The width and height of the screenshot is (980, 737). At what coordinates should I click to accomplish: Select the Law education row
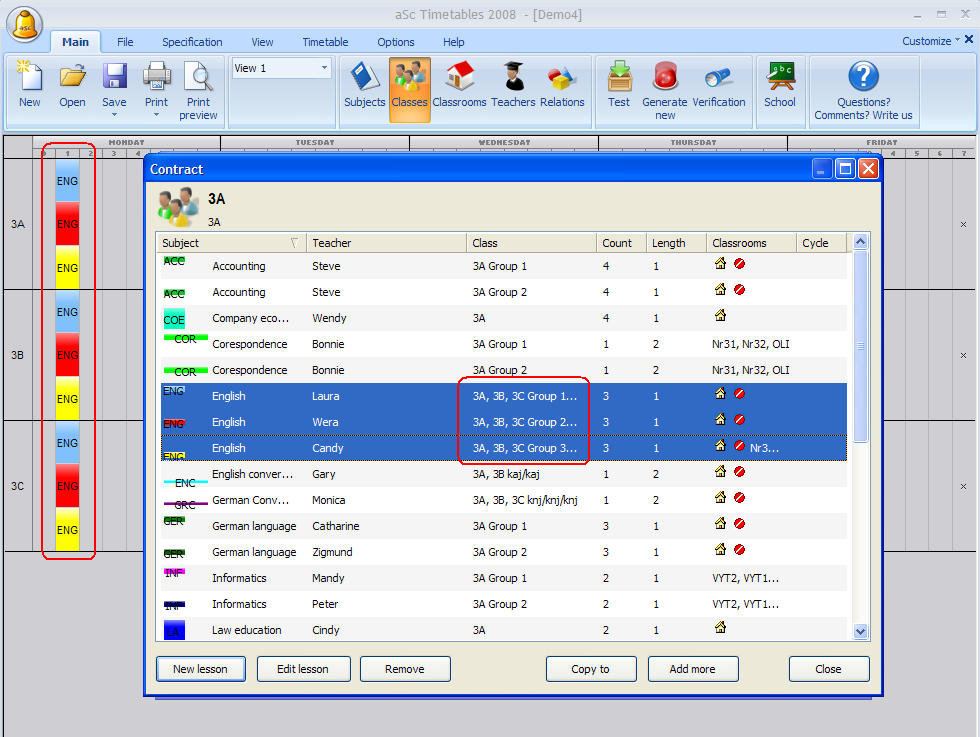pyautogui.click(x=400, y=630)
